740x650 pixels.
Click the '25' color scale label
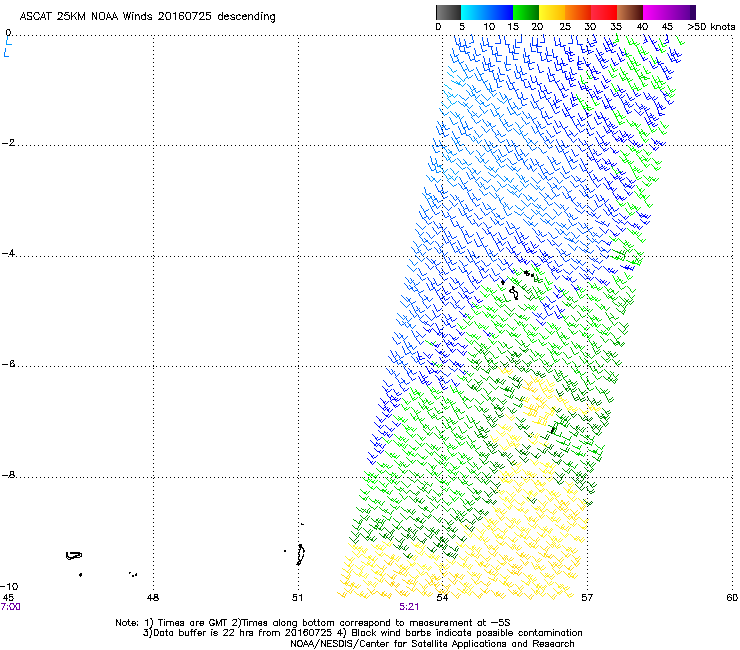(565, 27)
